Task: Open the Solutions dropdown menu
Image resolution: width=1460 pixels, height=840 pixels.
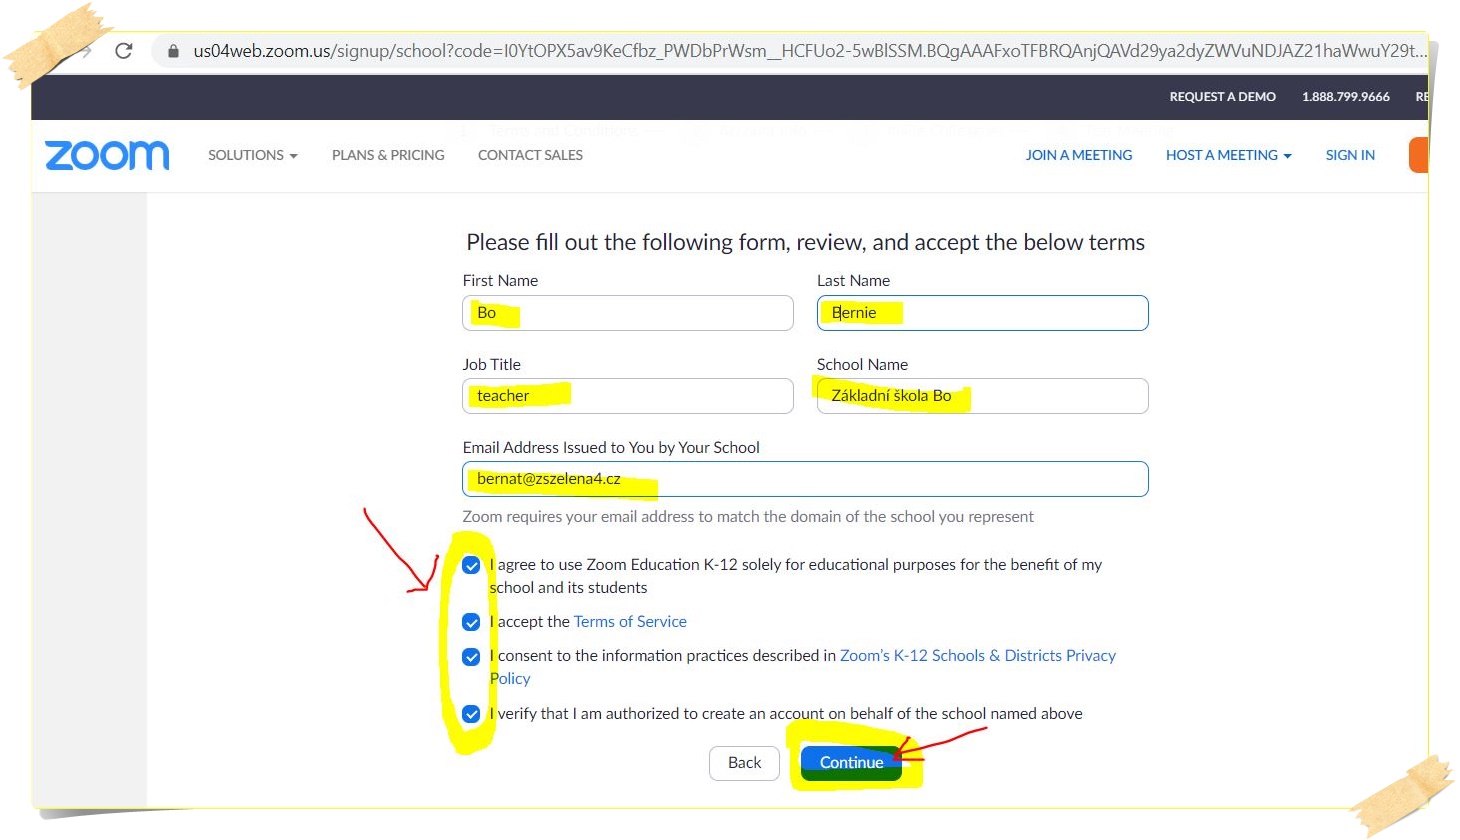Action: (x=253, y=155)
